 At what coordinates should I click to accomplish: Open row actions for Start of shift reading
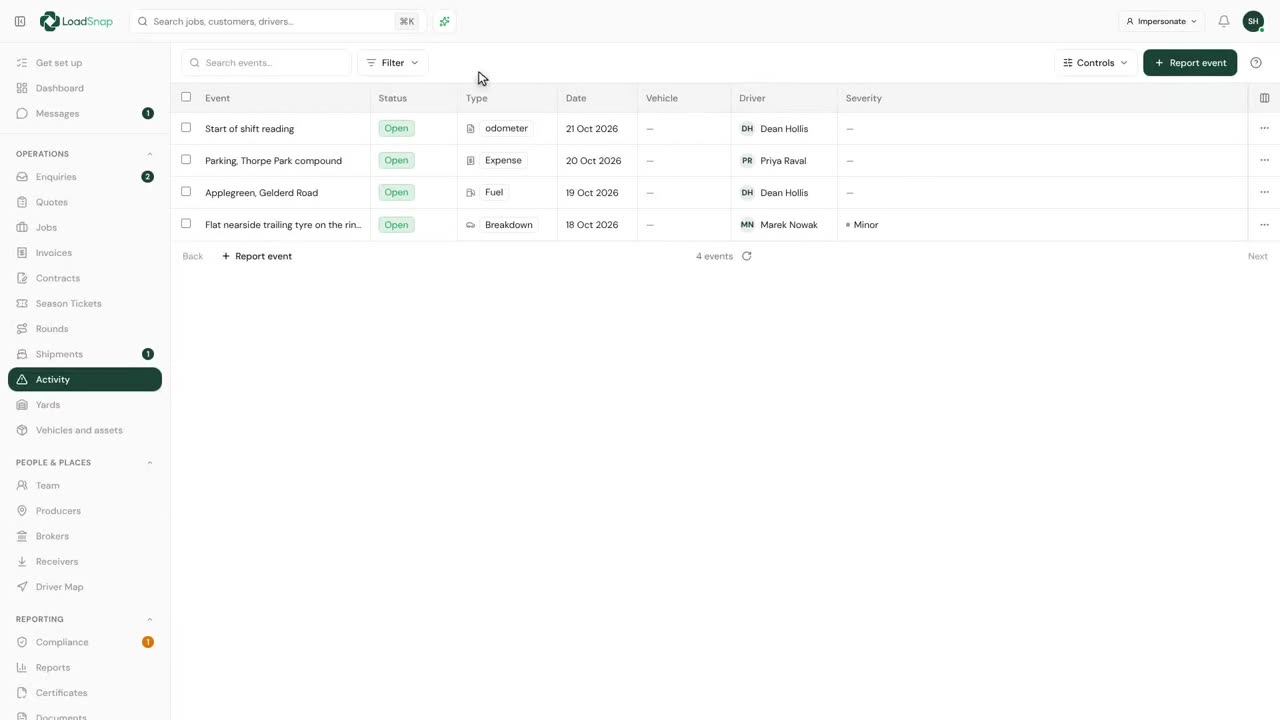tap(1264, 128)
